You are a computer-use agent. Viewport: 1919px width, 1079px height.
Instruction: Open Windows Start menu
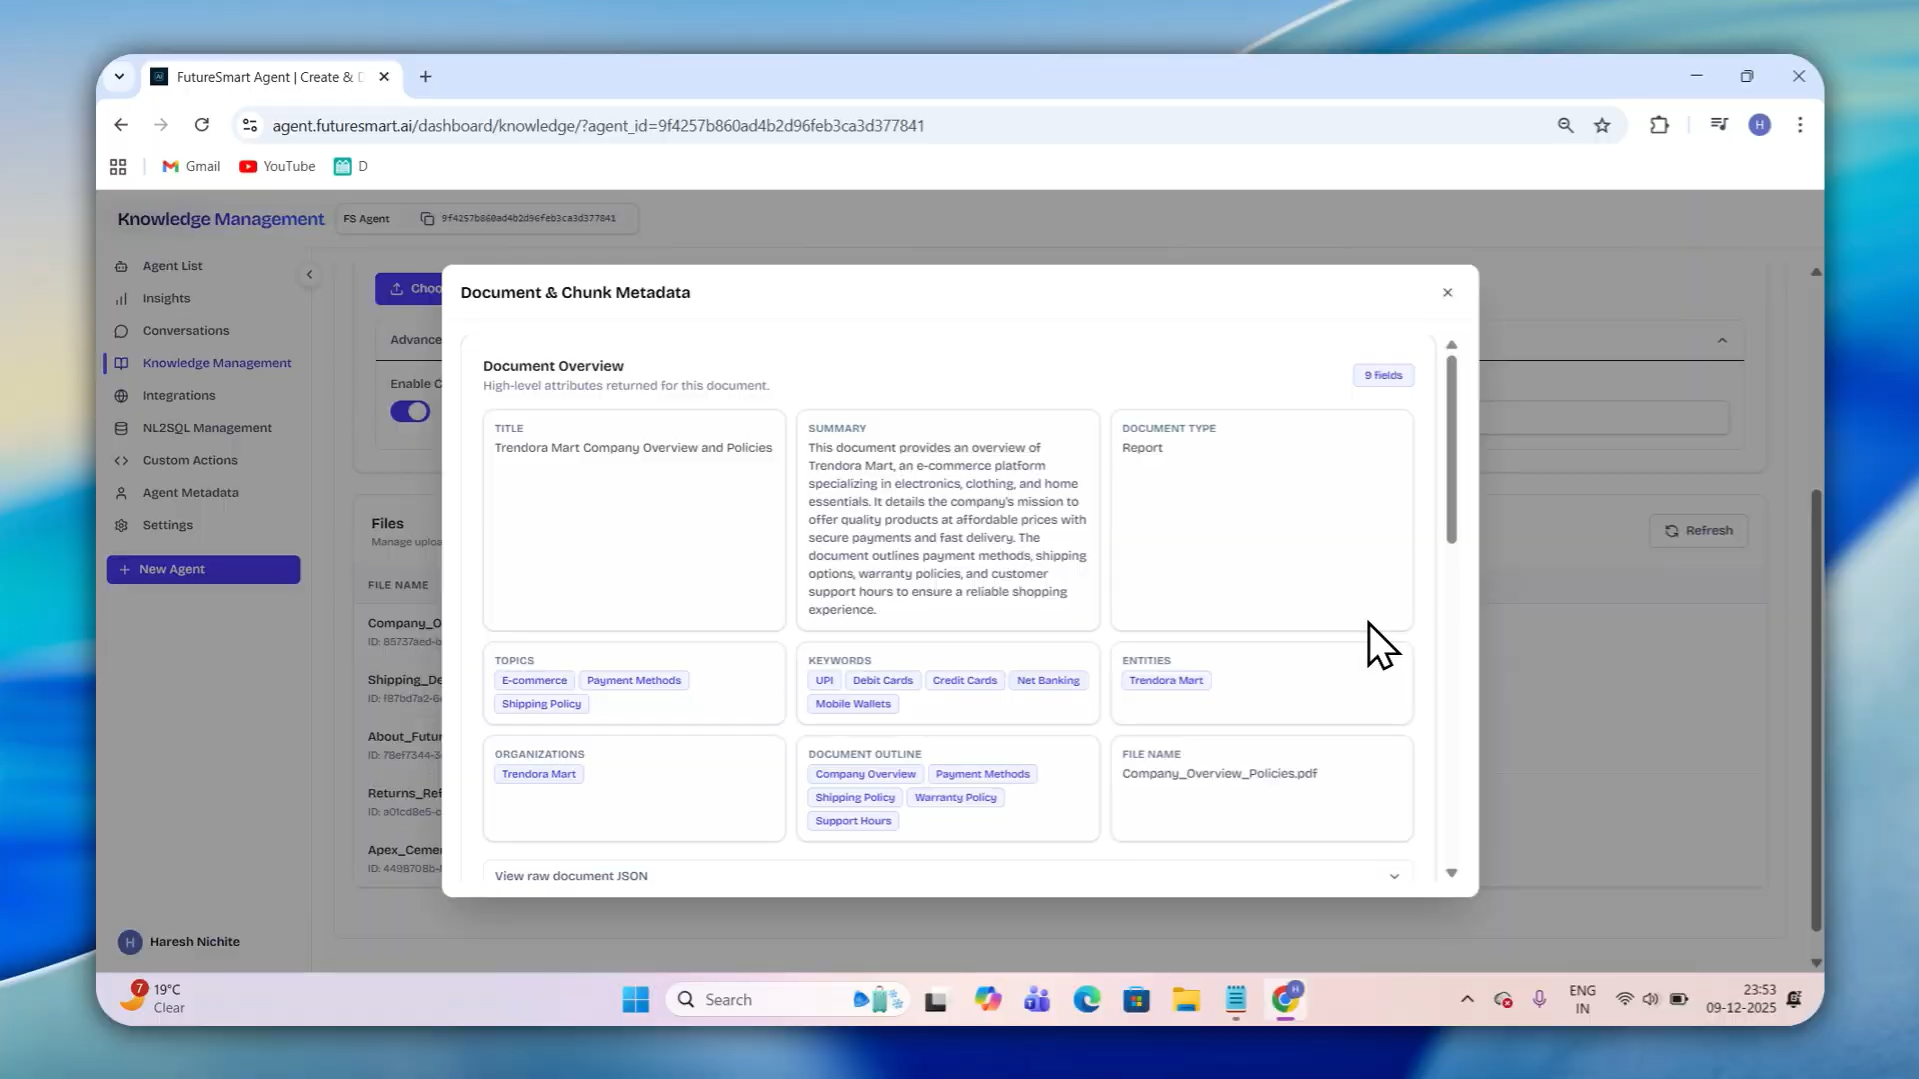click(635, 999)
